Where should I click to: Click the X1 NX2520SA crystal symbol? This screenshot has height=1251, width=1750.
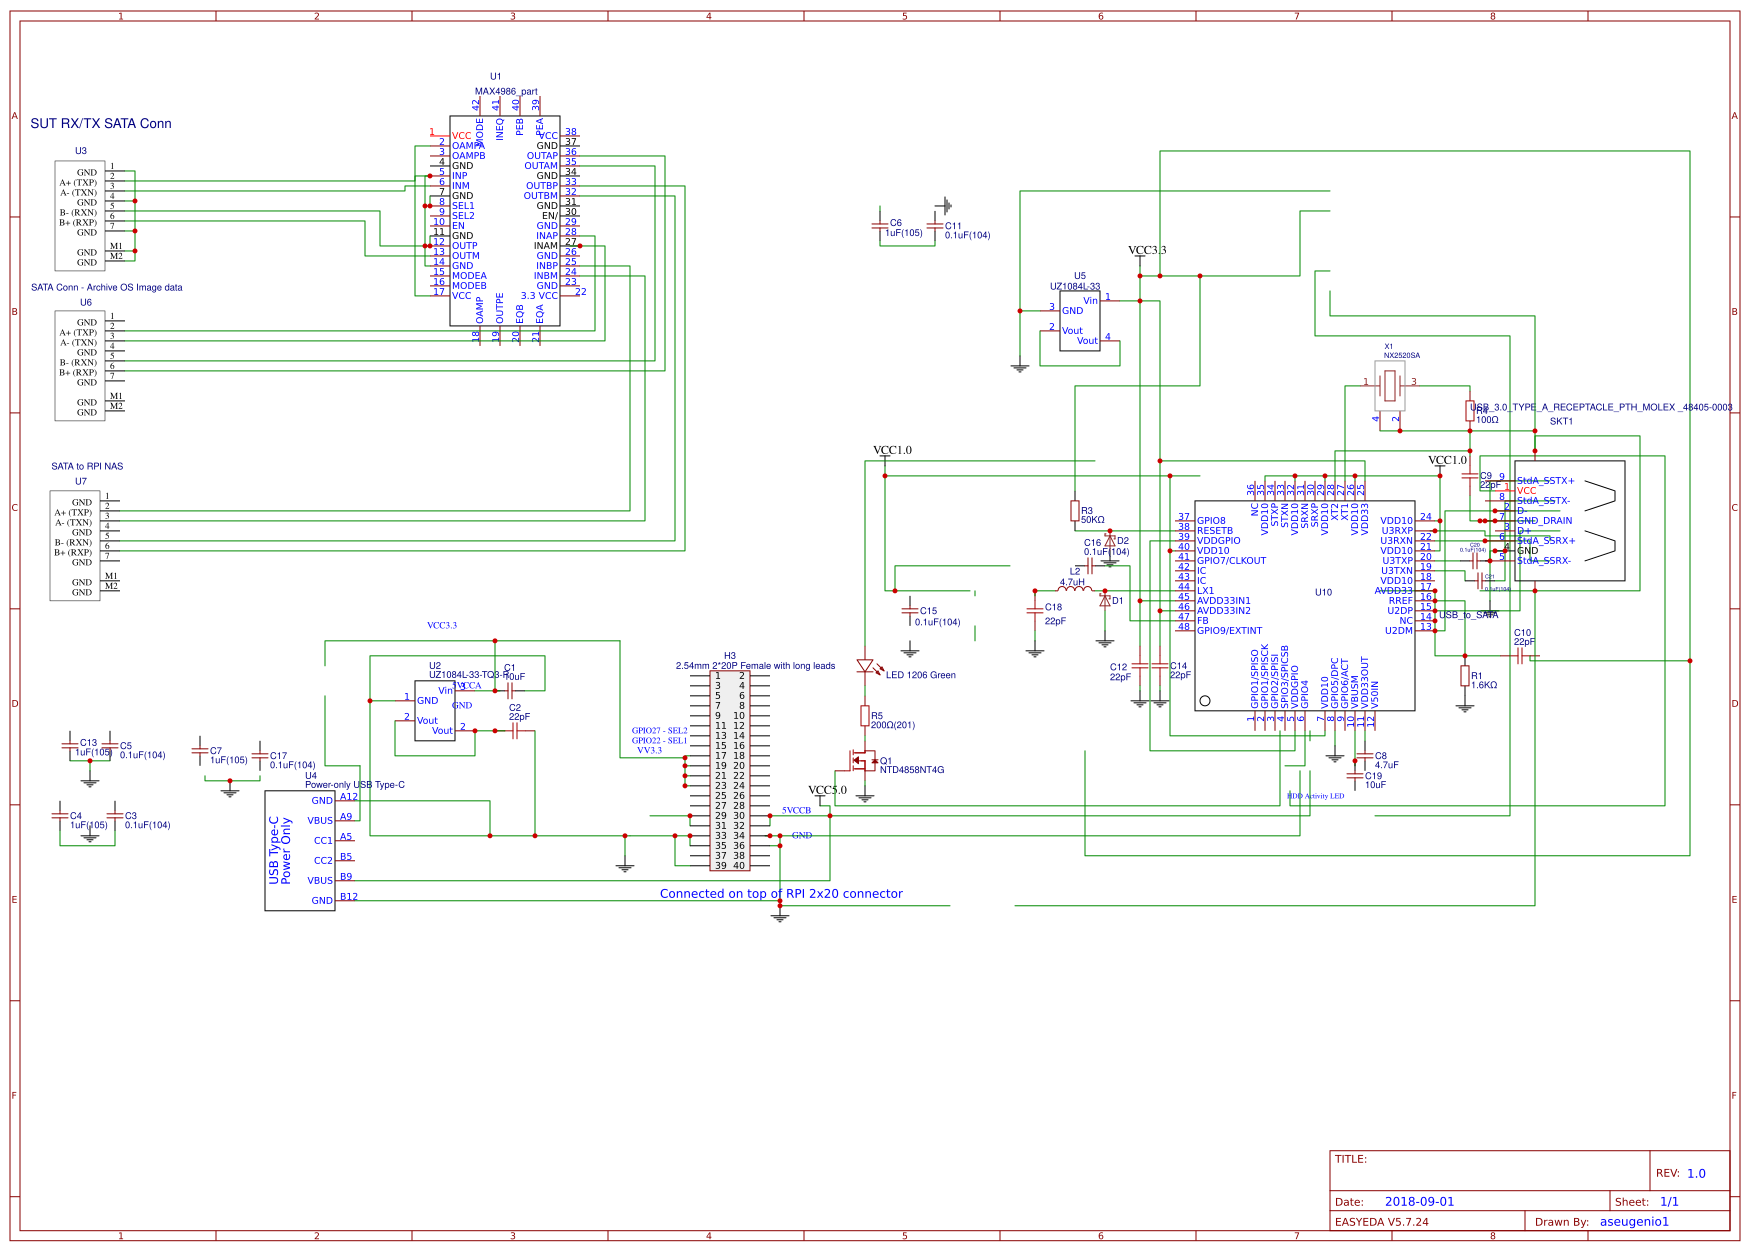click(x=1389, y=384)
